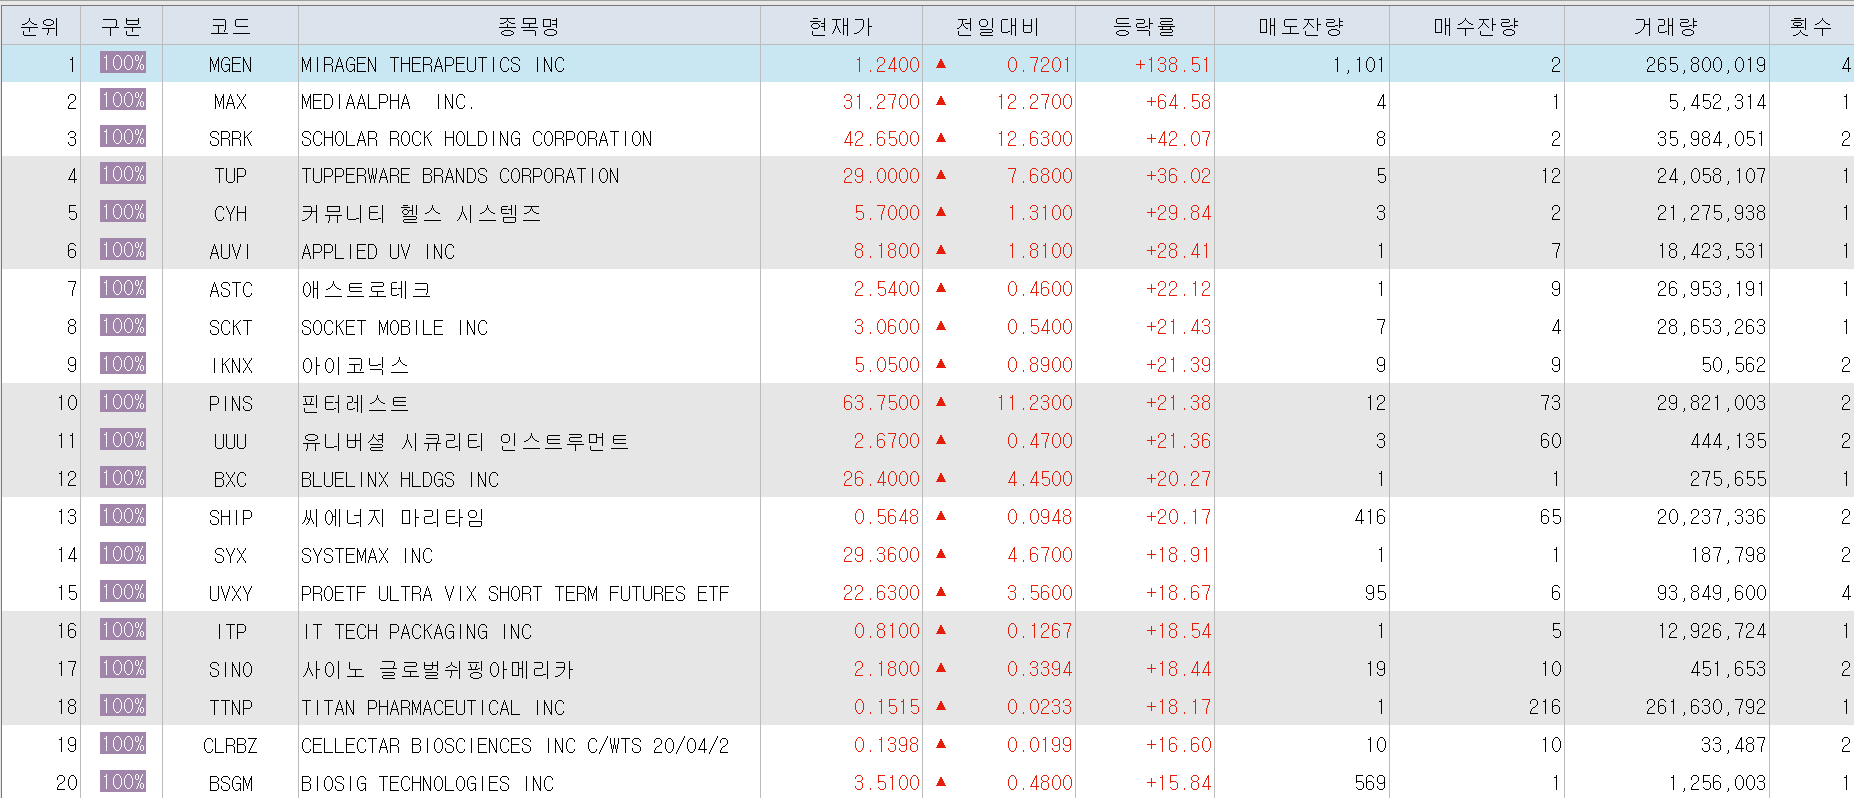
Task: Select the 100% badge in the MGEN row
Action: coord(123,63)
